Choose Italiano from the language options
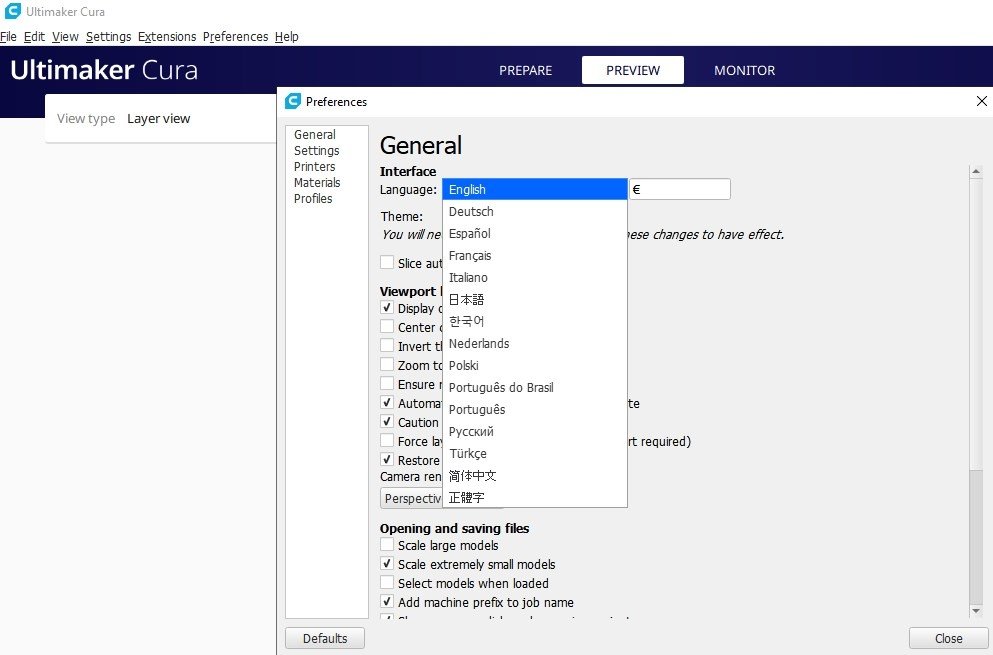This screenshot has height=655, width=993. pyautogui.click(x=534, y=277)
